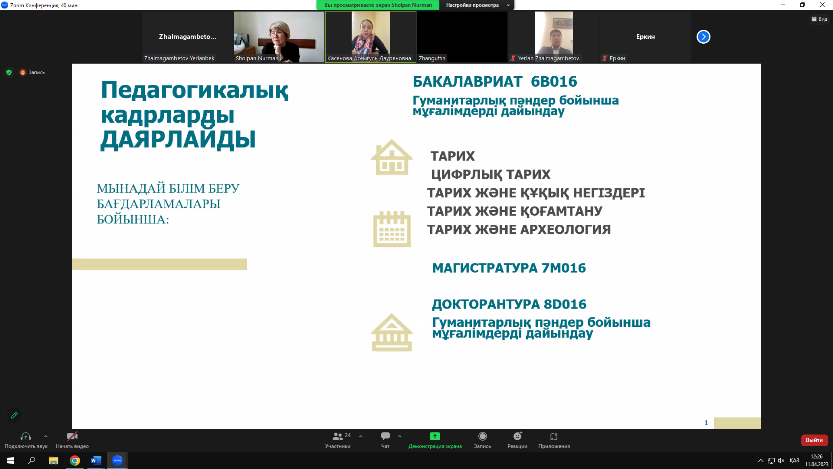Open the Apps icon in the Zoom toolbar
Image resolution: width=833 pixels, height=469 pixels.
(x=553, y=437)
